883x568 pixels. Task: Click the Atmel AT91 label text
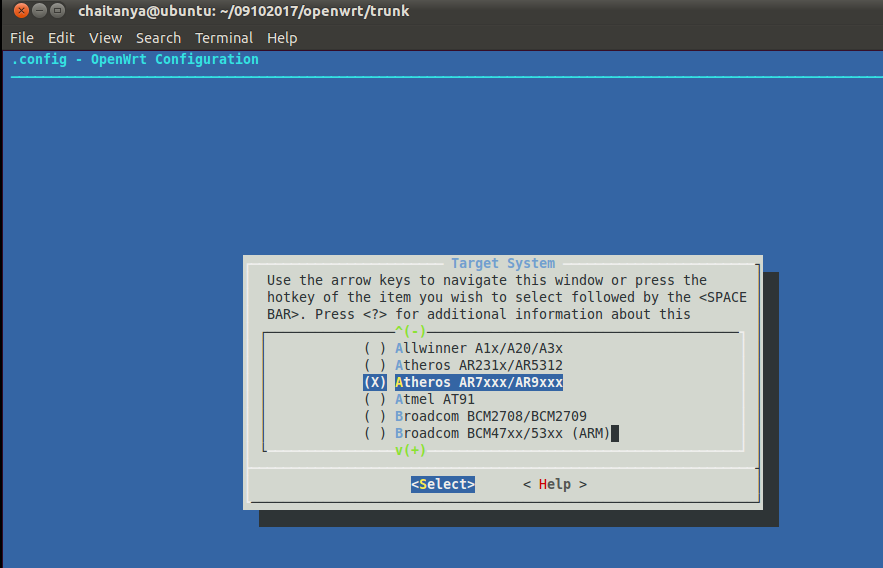435,399
